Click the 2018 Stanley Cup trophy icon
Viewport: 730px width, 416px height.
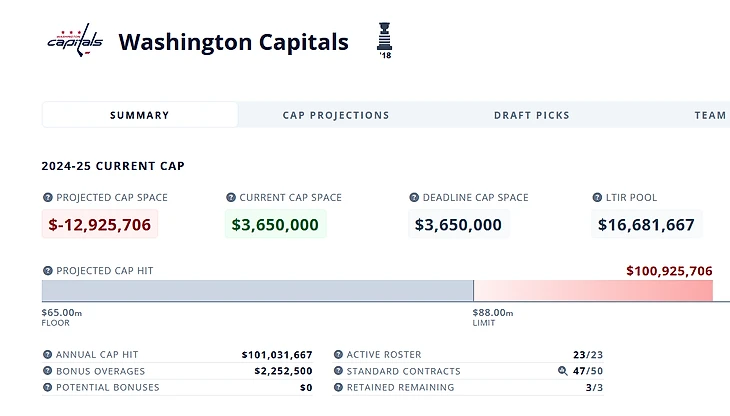(x=385, y=40)
